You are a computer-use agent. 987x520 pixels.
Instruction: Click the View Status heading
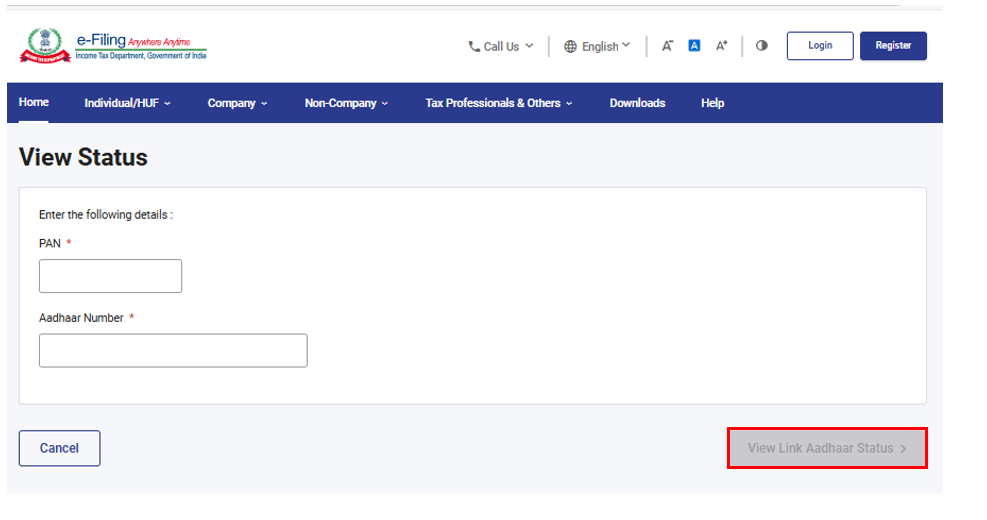point(83,157)
